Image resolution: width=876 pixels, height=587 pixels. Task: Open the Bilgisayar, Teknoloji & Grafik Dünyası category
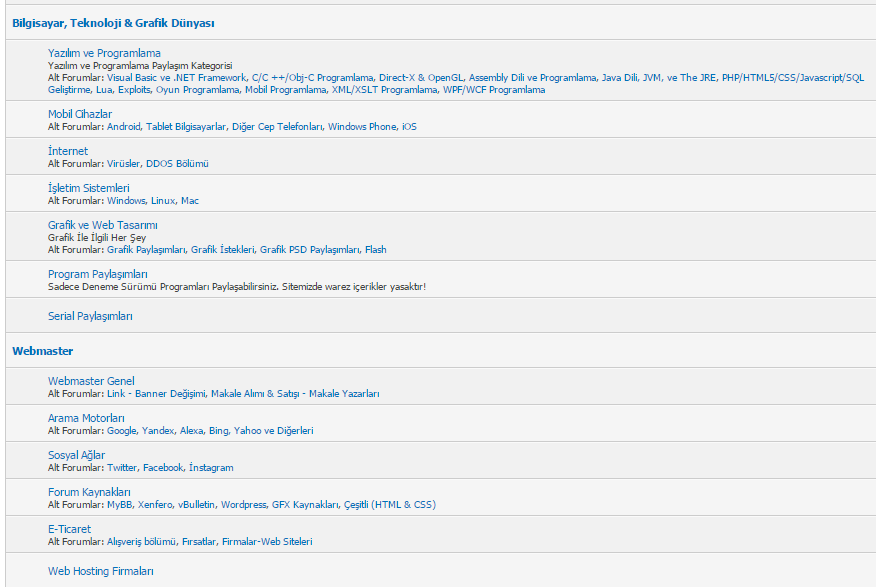click(113, 23)
